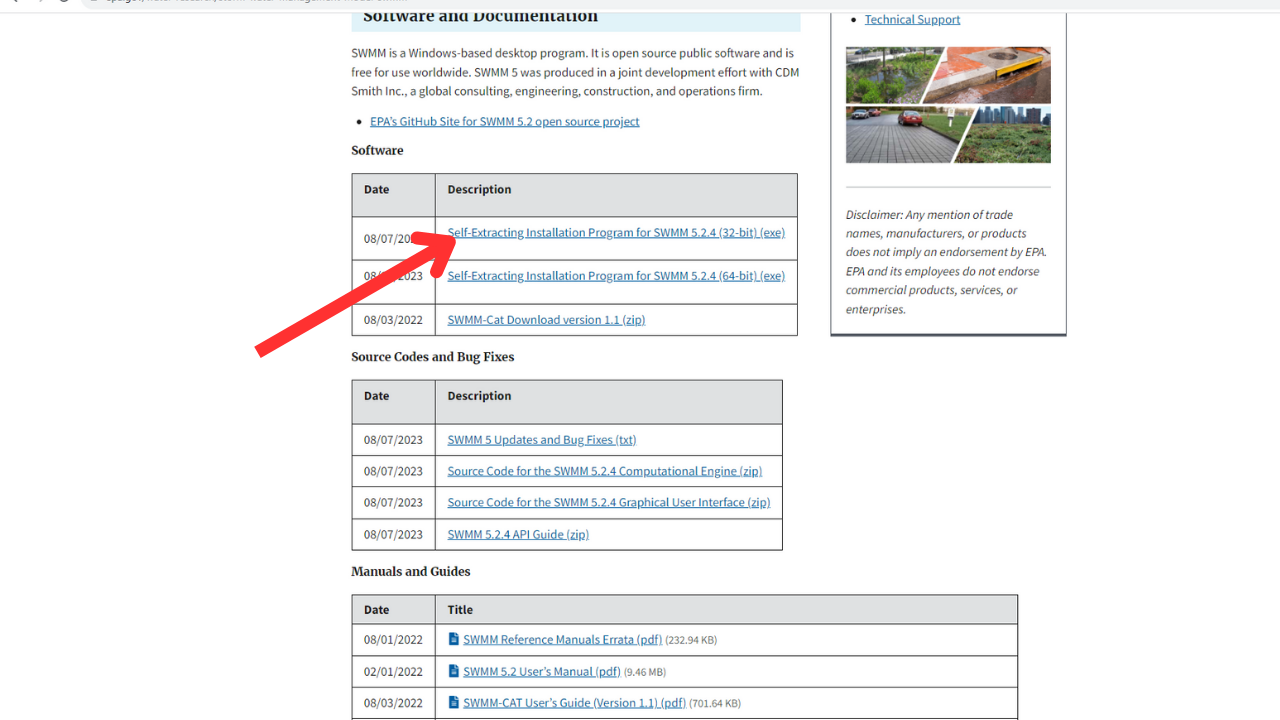Download SWMM-Cat version 1.1 zip
The image size is (1280, 720).
click(545, 319)
